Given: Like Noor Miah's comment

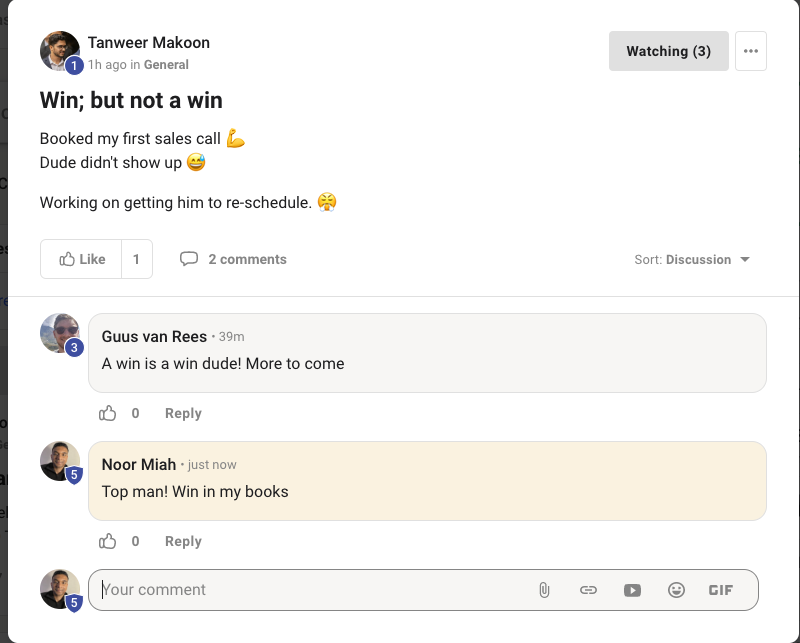Looking at the screenshot, I should point(108,541).
